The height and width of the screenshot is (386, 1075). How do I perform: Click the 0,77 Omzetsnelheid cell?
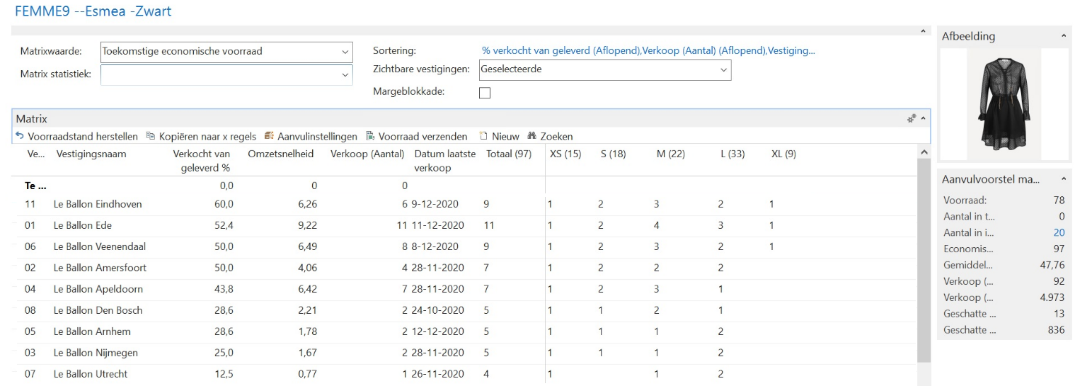(x=306, y=374)
